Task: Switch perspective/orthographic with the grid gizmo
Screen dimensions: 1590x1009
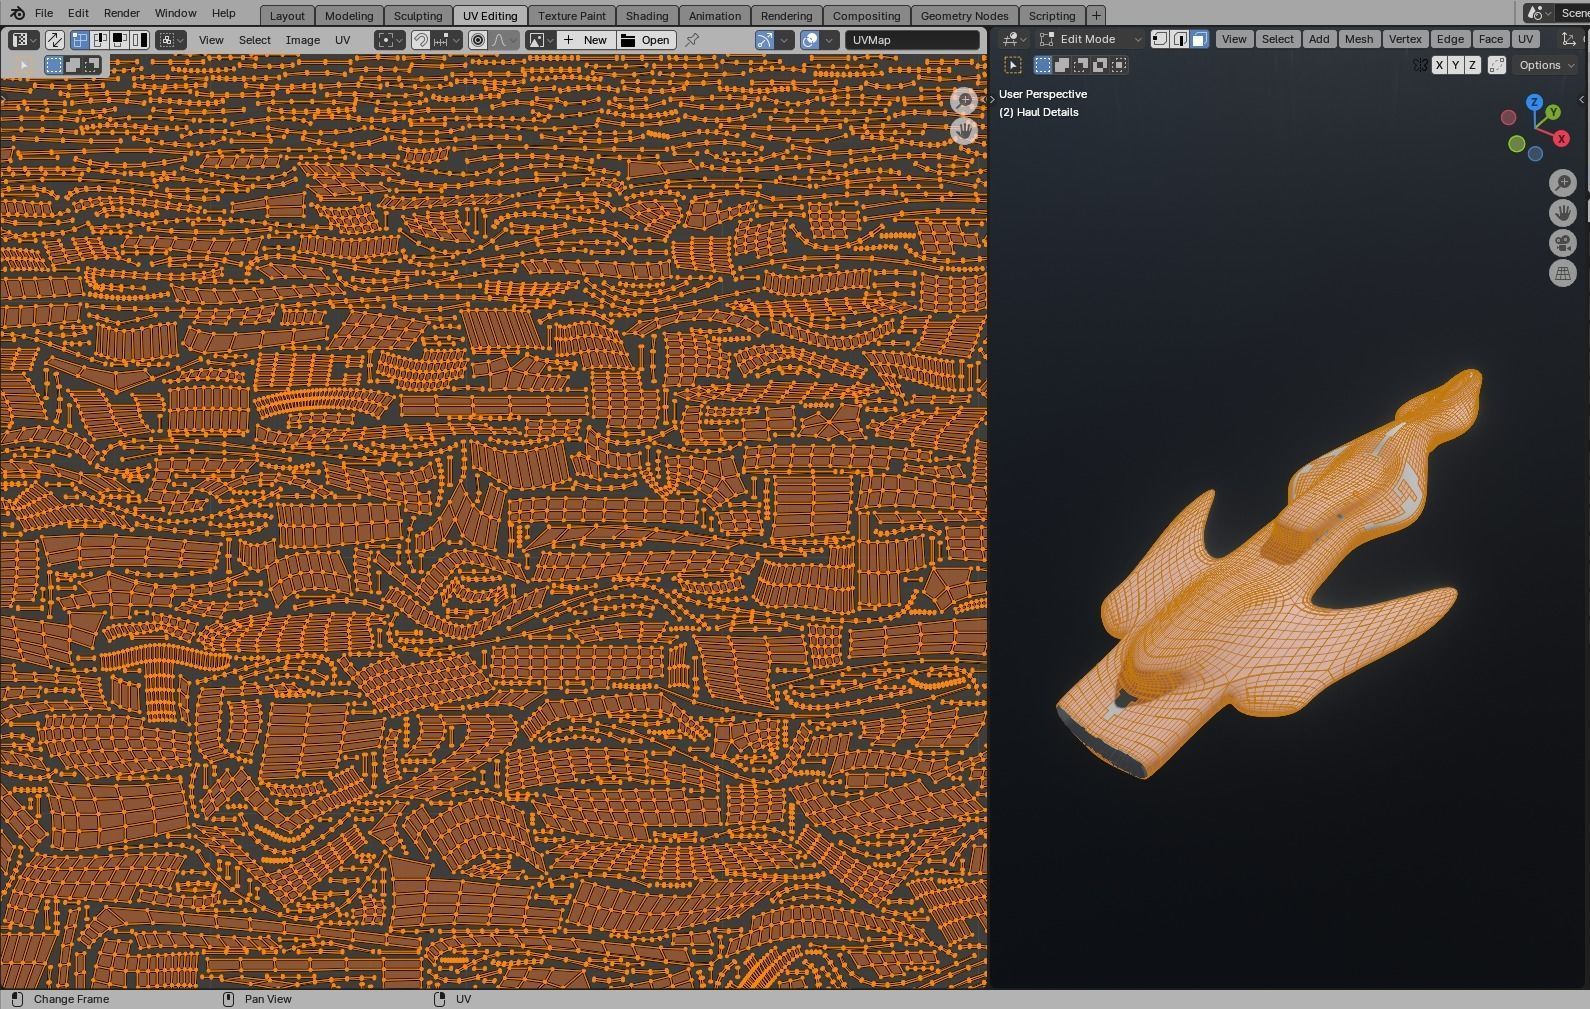Action: click(1563, 273)
